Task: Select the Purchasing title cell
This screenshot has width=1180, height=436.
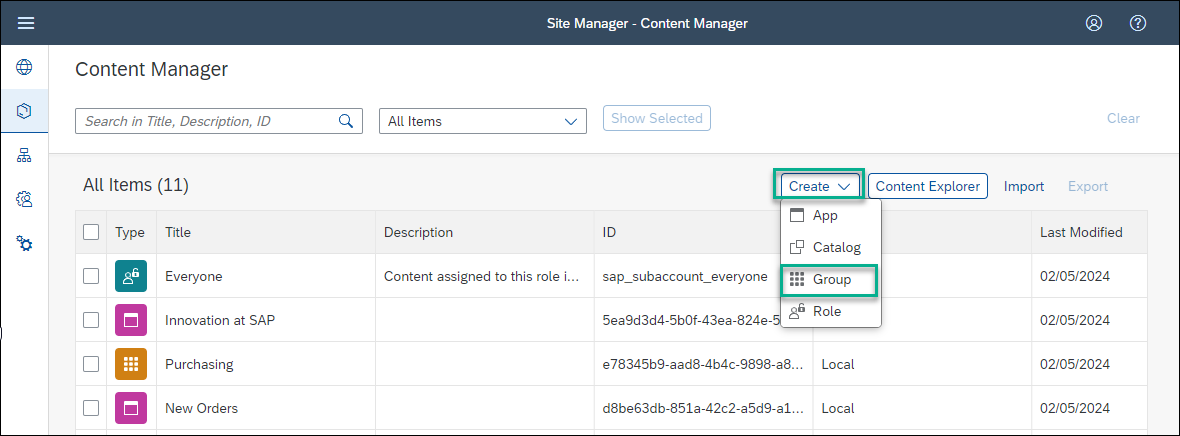Action: click(x=266, y=364)
